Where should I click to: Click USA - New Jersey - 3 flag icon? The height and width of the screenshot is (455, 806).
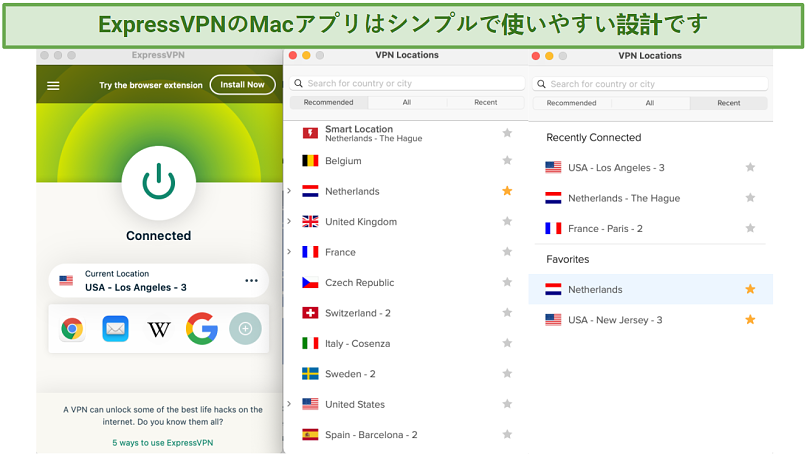pos(553,320)
